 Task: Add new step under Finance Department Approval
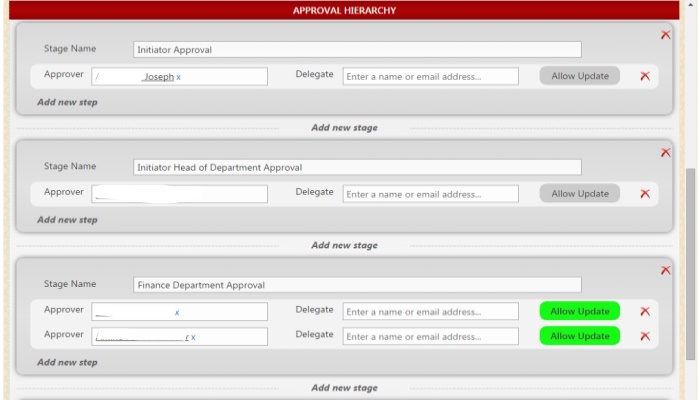pos(67,362)
